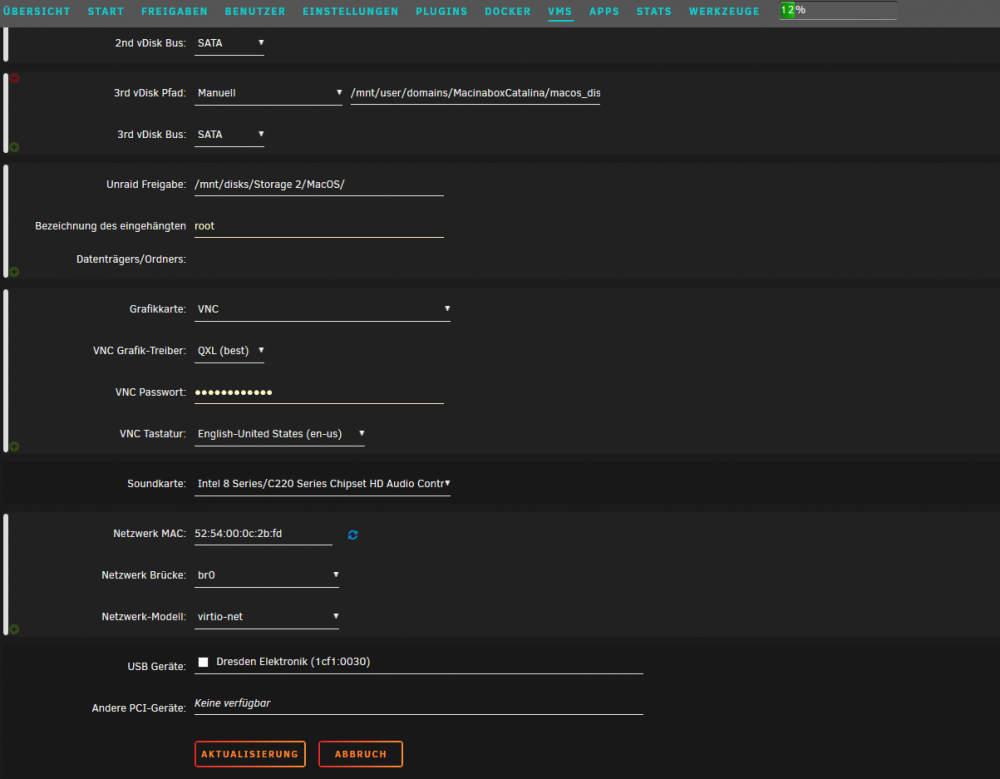Click the VNC Tastatur label
This screenshot has width=1000, height=779.
(x=153, y=434)
